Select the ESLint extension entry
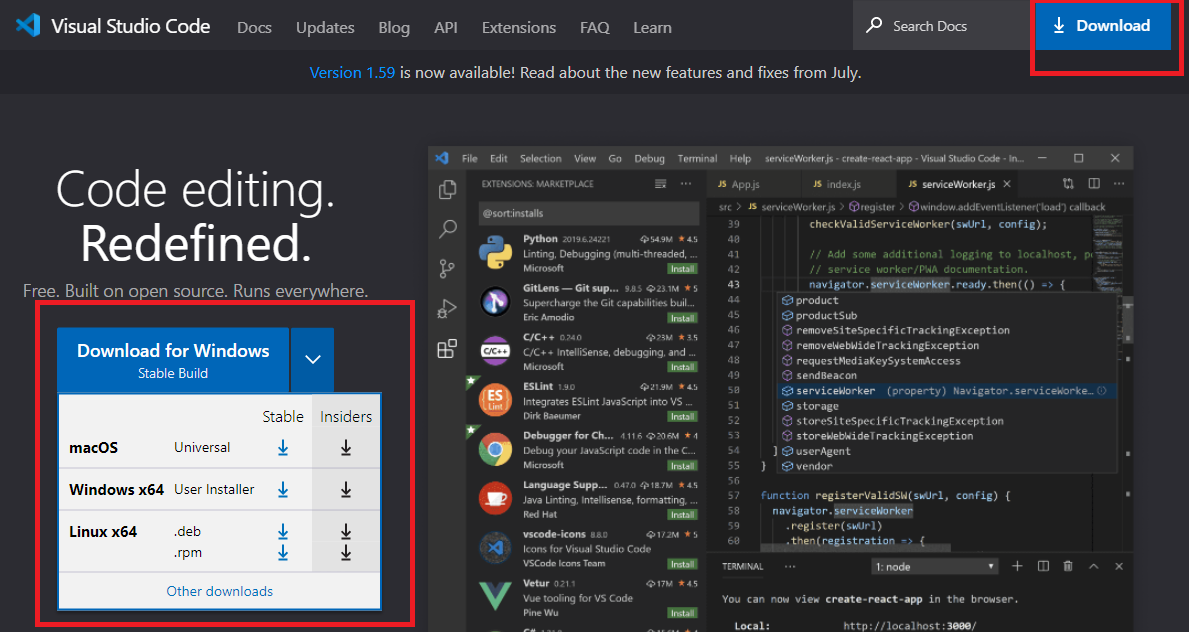The height and width of the screenshot is (632, 1189). 588,400
